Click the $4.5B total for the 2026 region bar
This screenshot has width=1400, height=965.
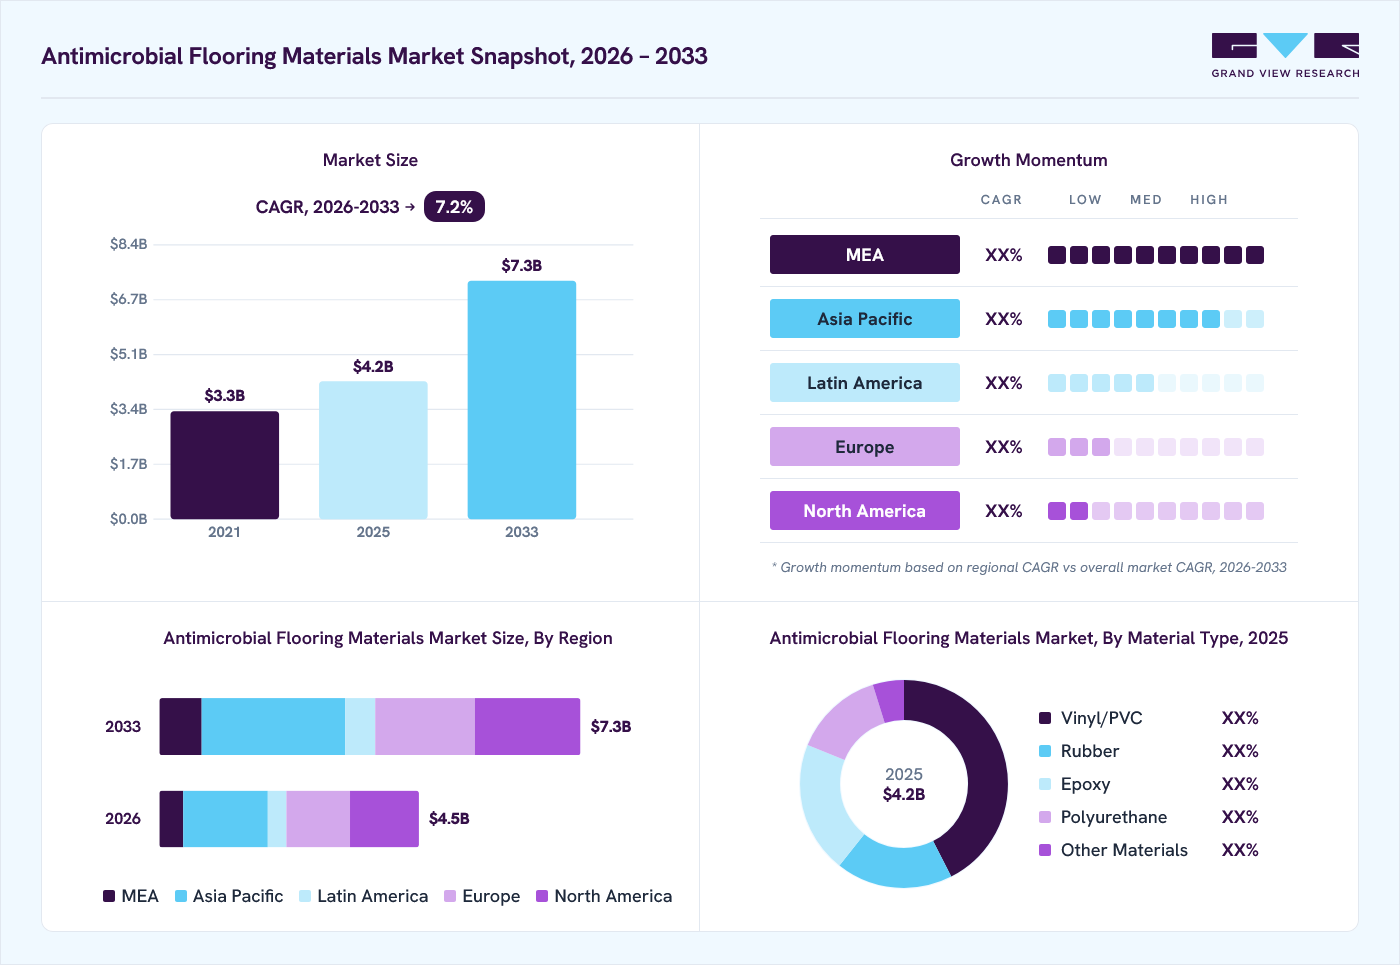449,819
